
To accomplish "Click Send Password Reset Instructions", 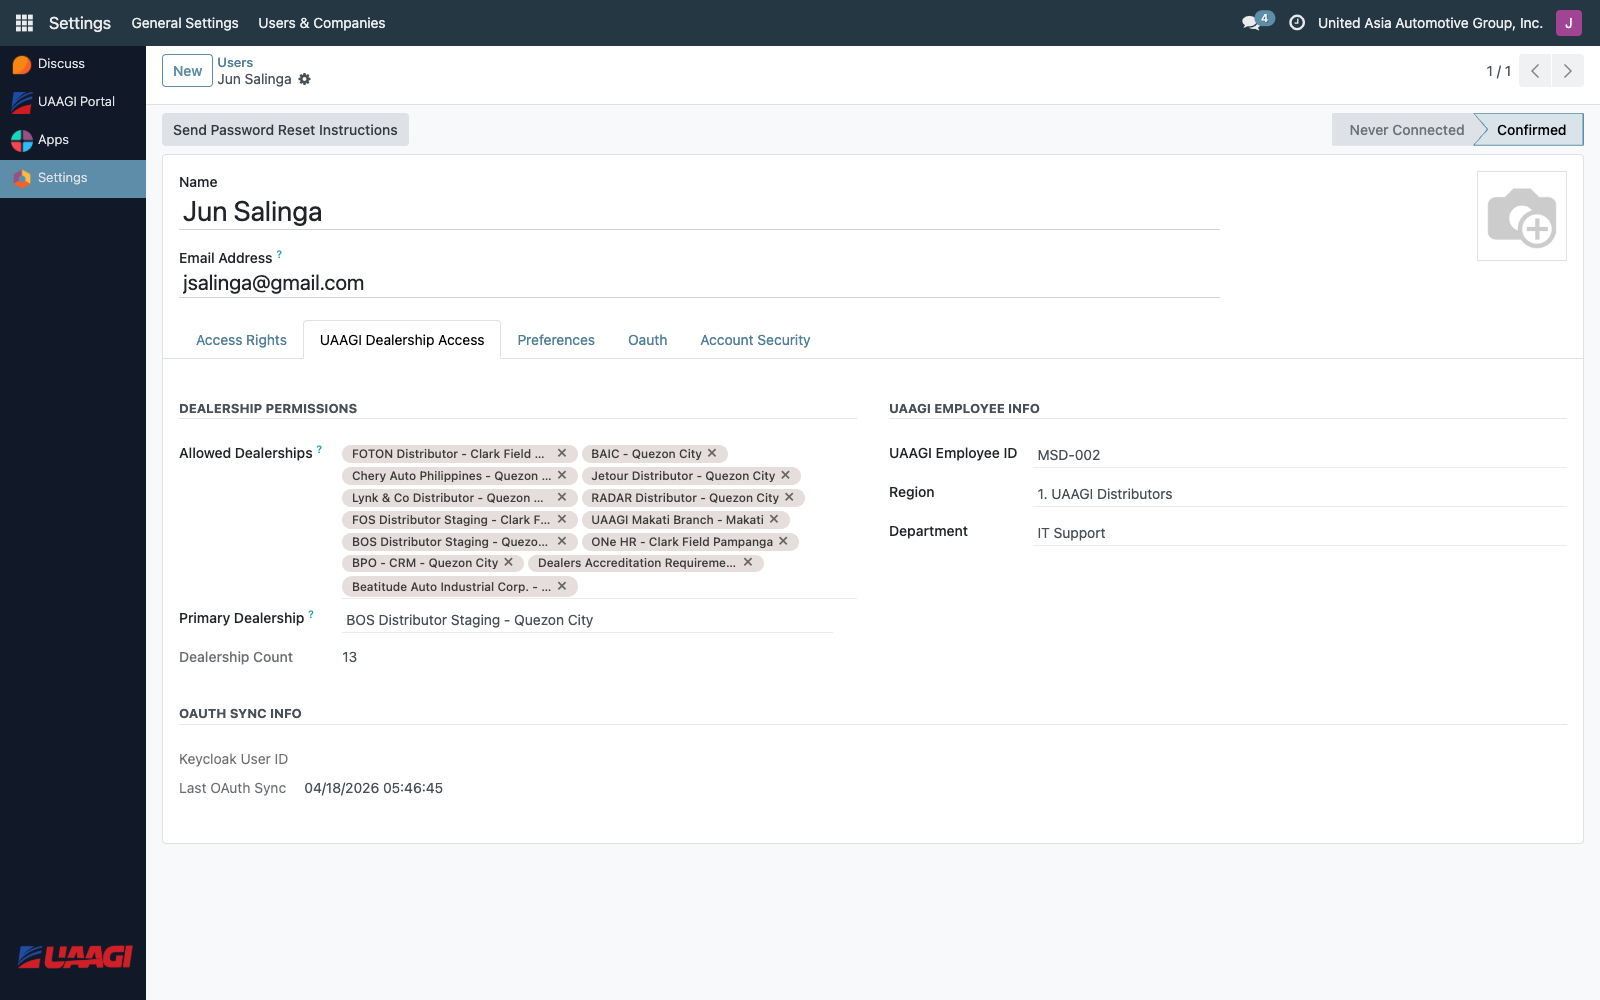I will click(x=285, y=129).
